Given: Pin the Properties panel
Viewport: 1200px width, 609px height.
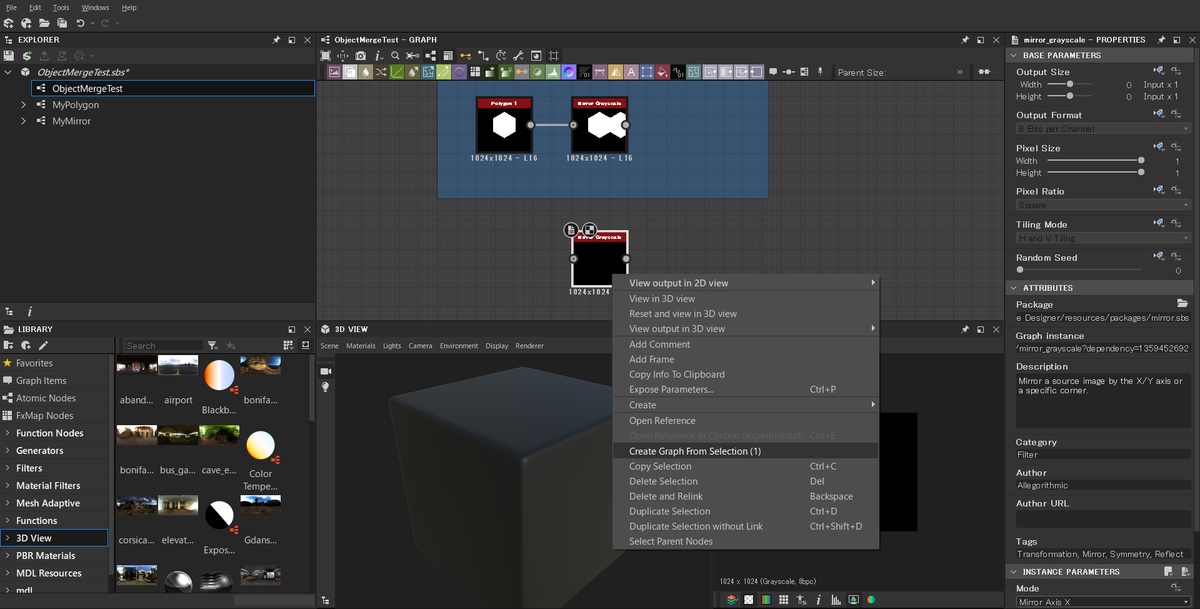Looking at the screenshot, I should [1162, 40].
